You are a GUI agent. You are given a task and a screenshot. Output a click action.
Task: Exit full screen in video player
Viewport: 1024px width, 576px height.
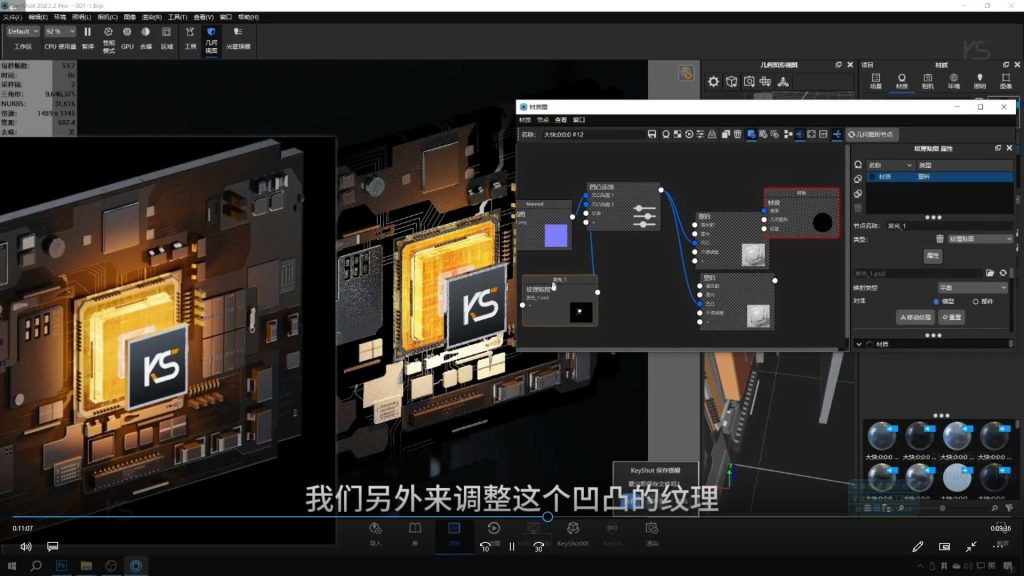click(x=971, y=546)
